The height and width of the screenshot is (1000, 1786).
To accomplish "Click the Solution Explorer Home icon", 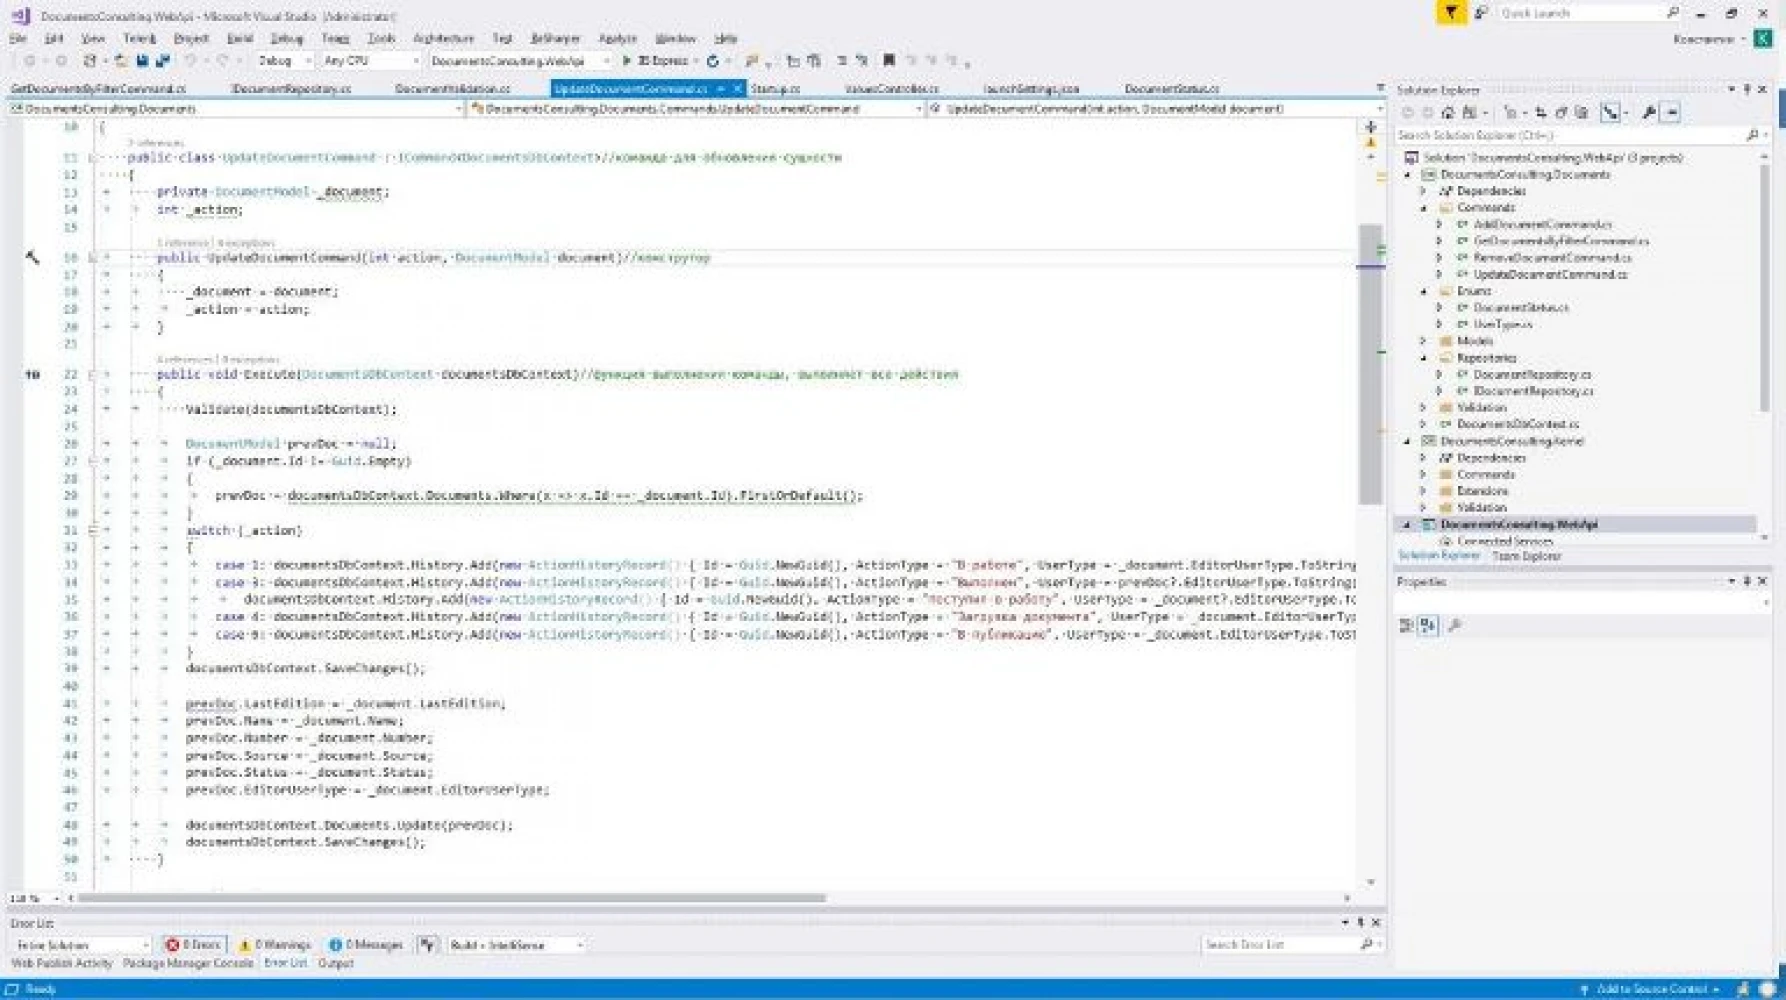I will pyautogui.click(x=1447, y=113).
